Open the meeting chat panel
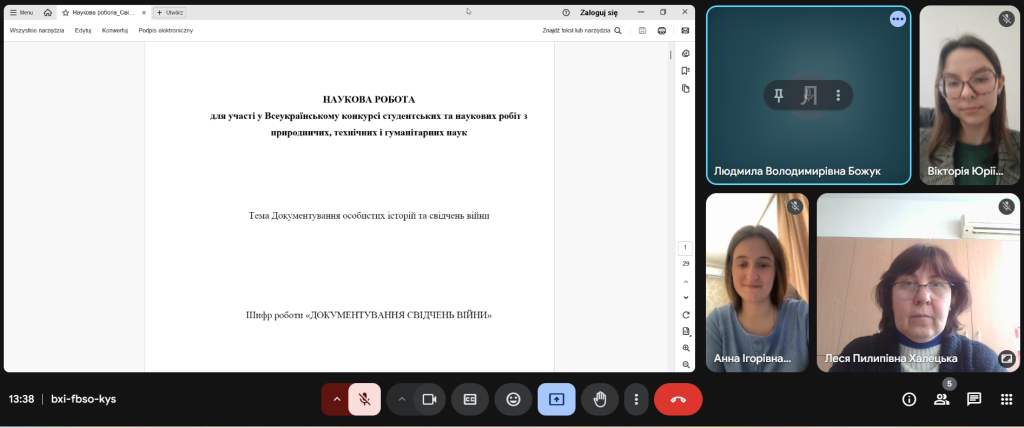 973,399
